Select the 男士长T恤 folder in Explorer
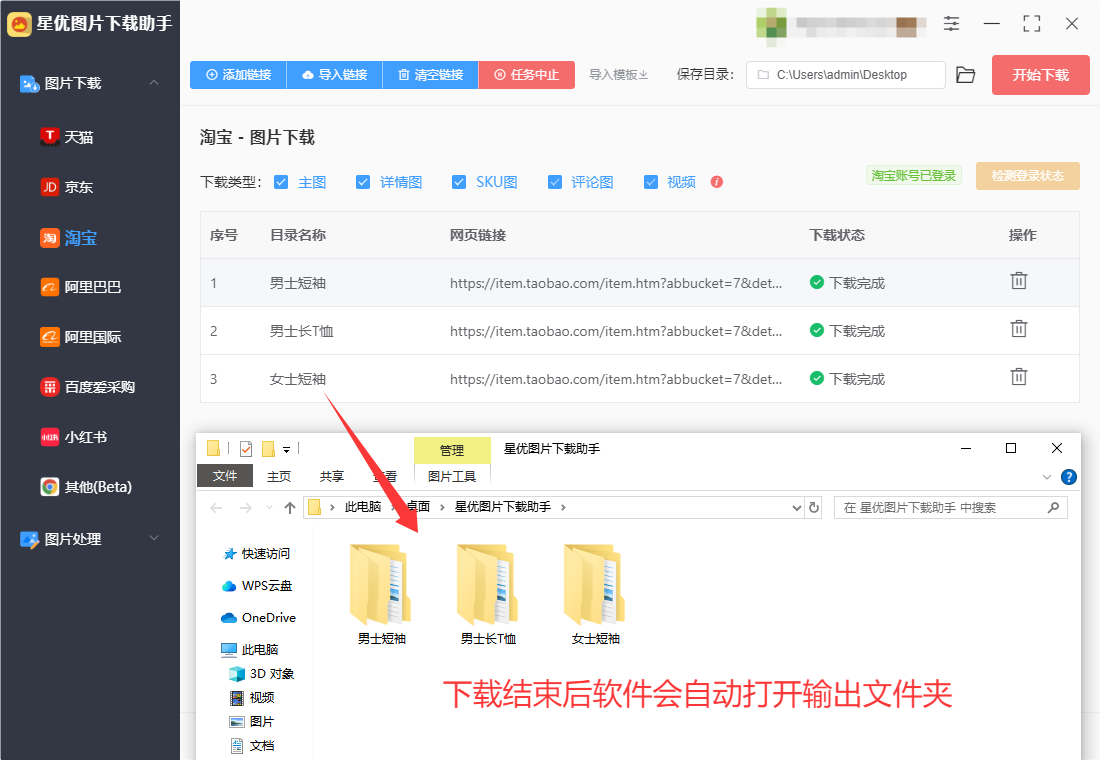This screenshot has width=1100, height=760. click(x=488, y=594)
